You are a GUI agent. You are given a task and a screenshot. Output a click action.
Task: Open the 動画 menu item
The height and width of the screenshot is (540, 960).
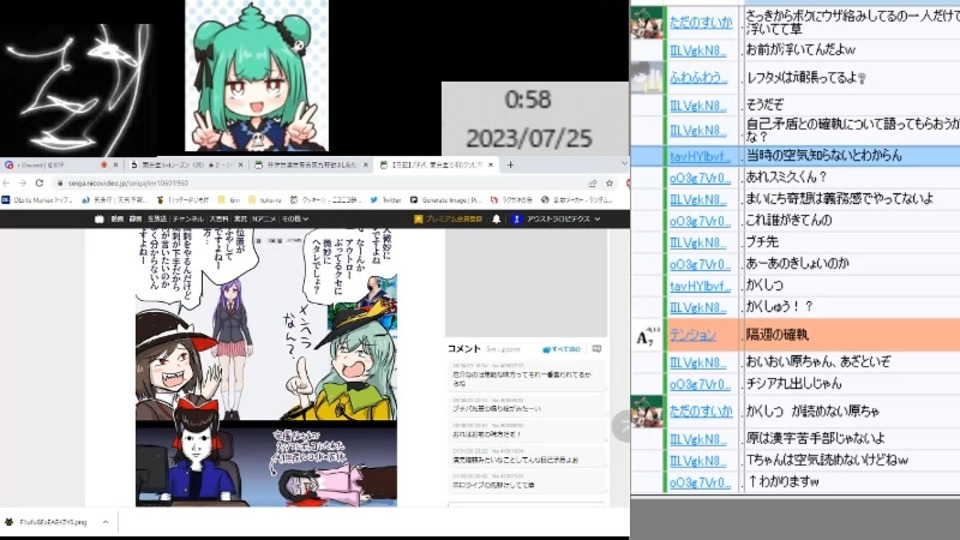coord(117,219)
